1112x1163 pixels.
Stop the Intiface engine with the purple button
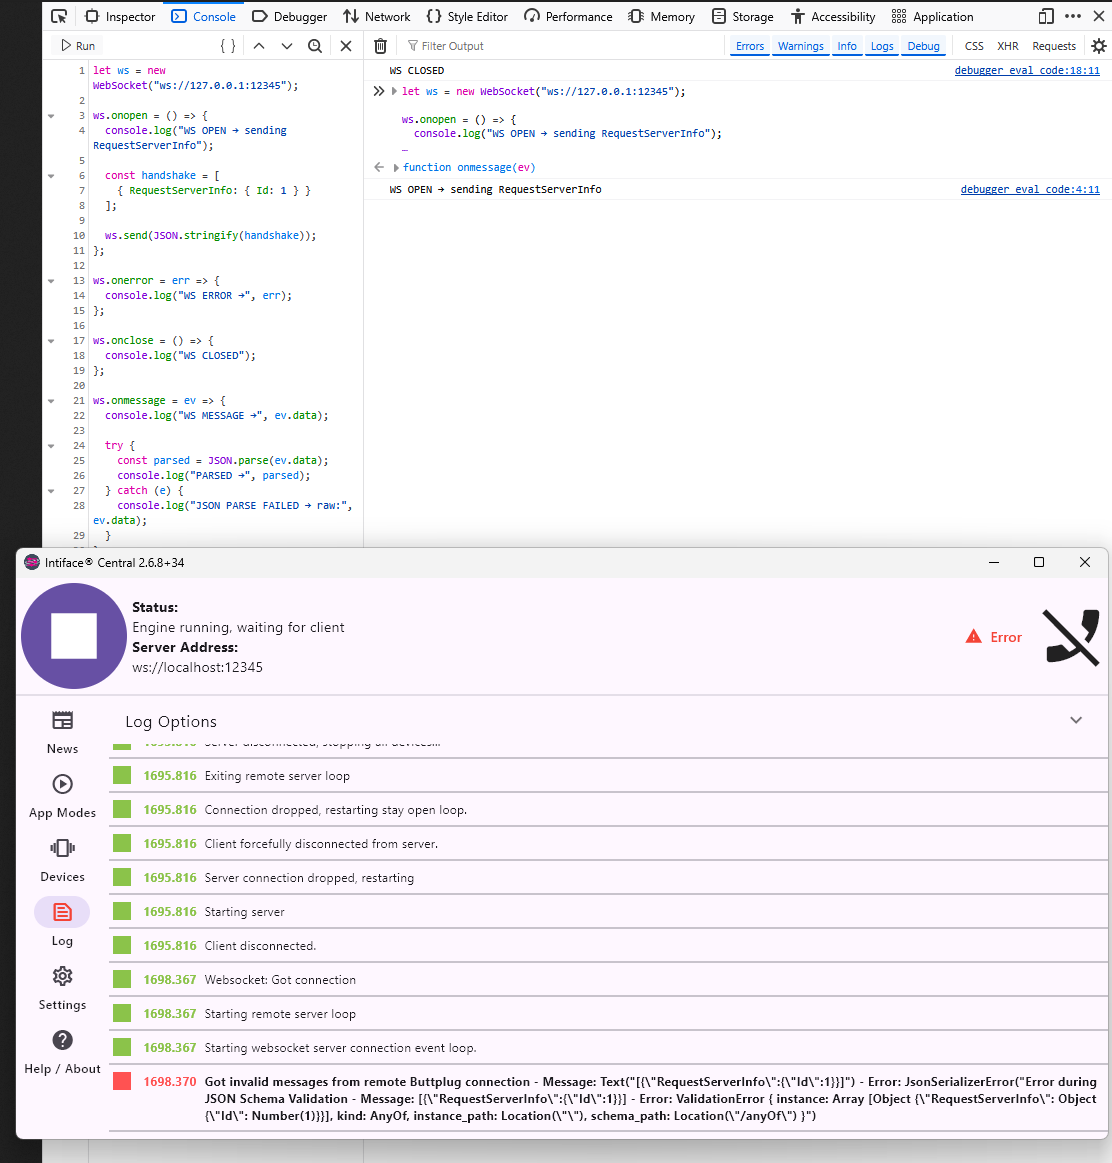click(x=74, y=636)
